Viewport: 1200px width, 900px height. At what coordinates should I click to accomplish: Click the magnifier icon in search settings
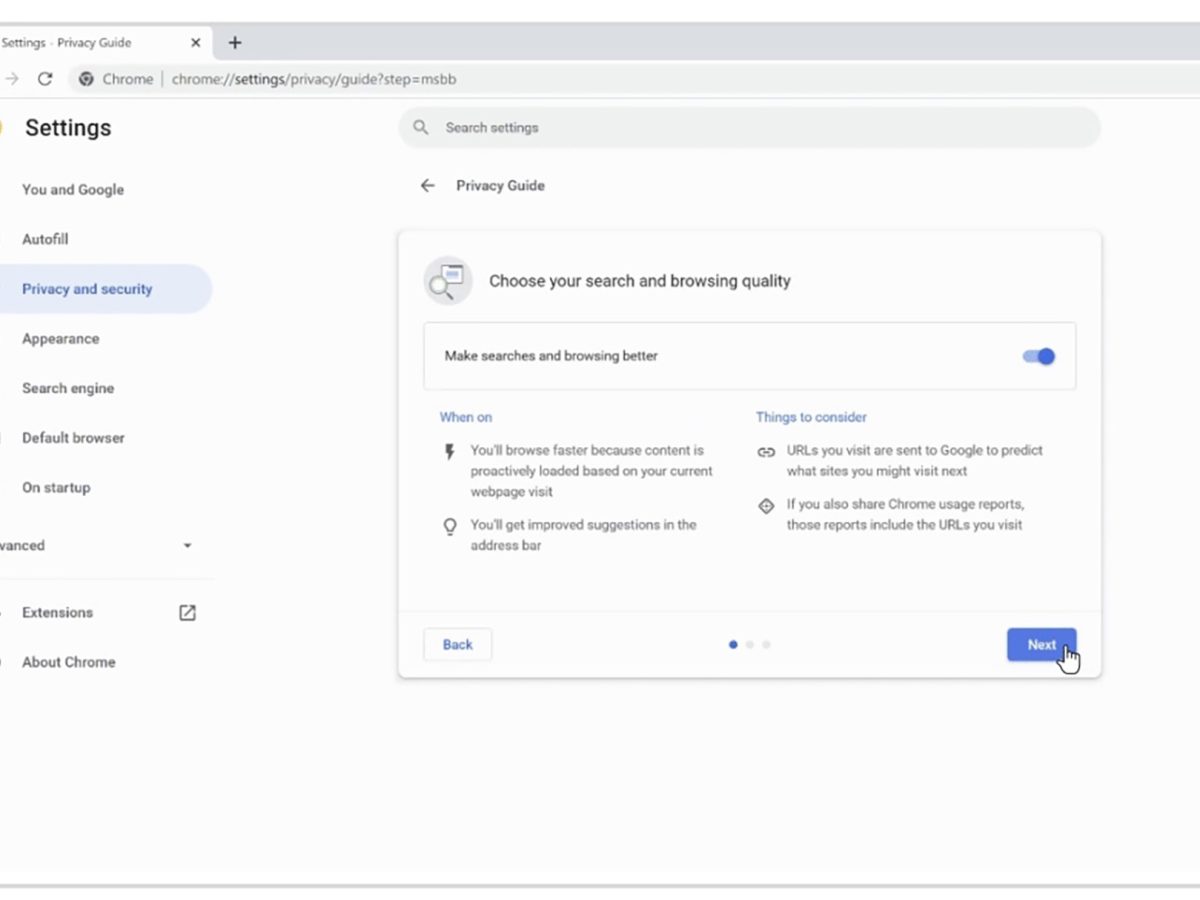point(421,128)
